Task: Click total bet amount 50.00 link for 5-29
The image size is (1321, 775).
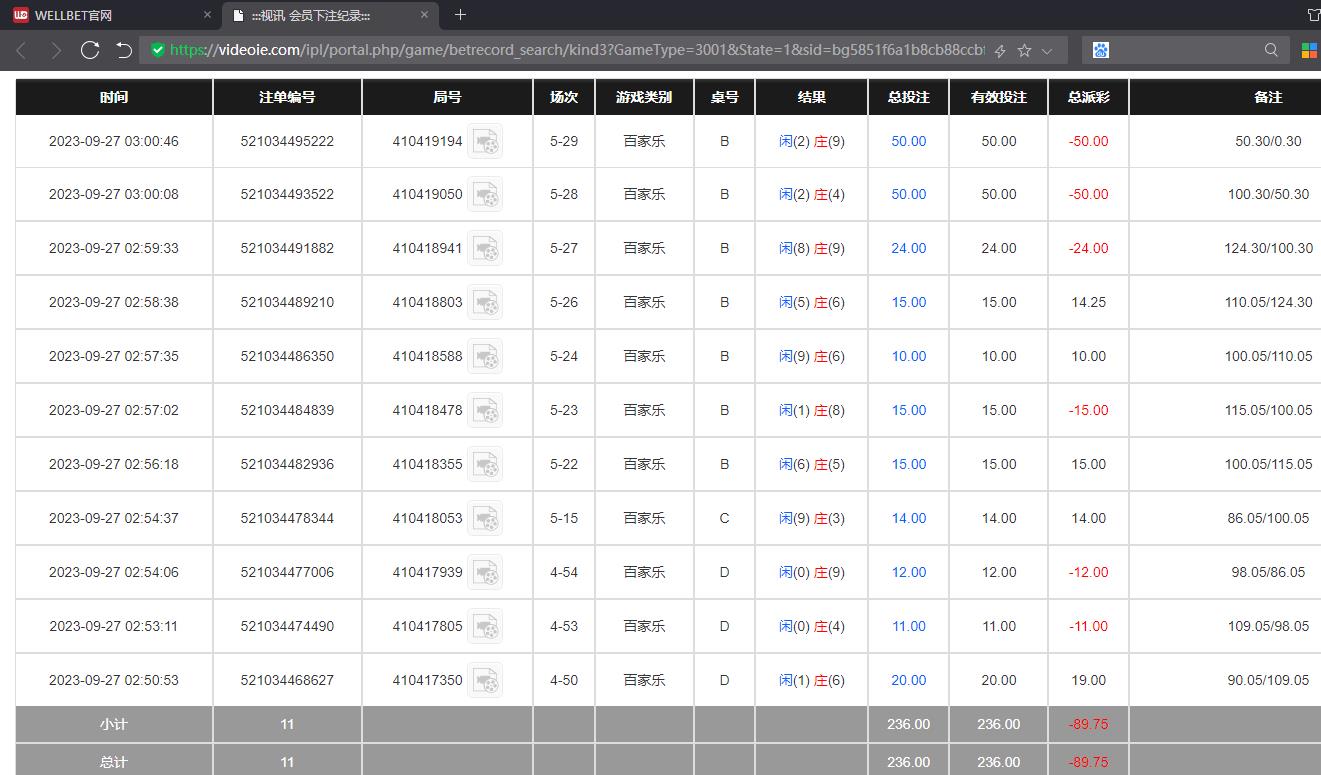Action: point(908,142)
